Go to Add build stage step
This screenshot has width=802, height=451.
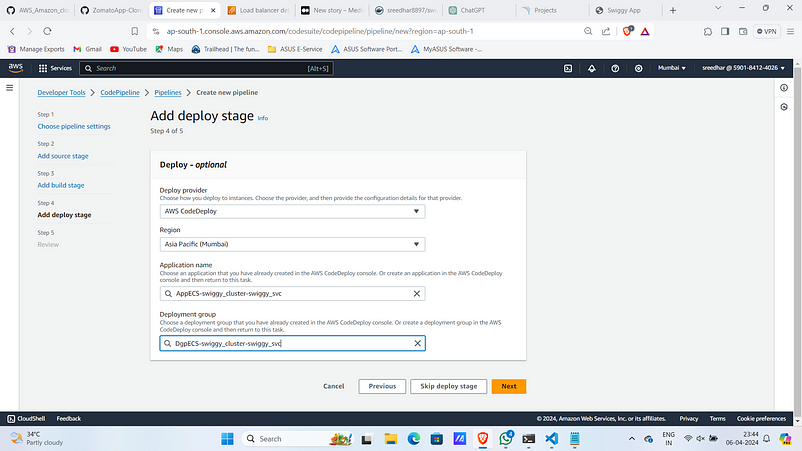click(61, 185)
